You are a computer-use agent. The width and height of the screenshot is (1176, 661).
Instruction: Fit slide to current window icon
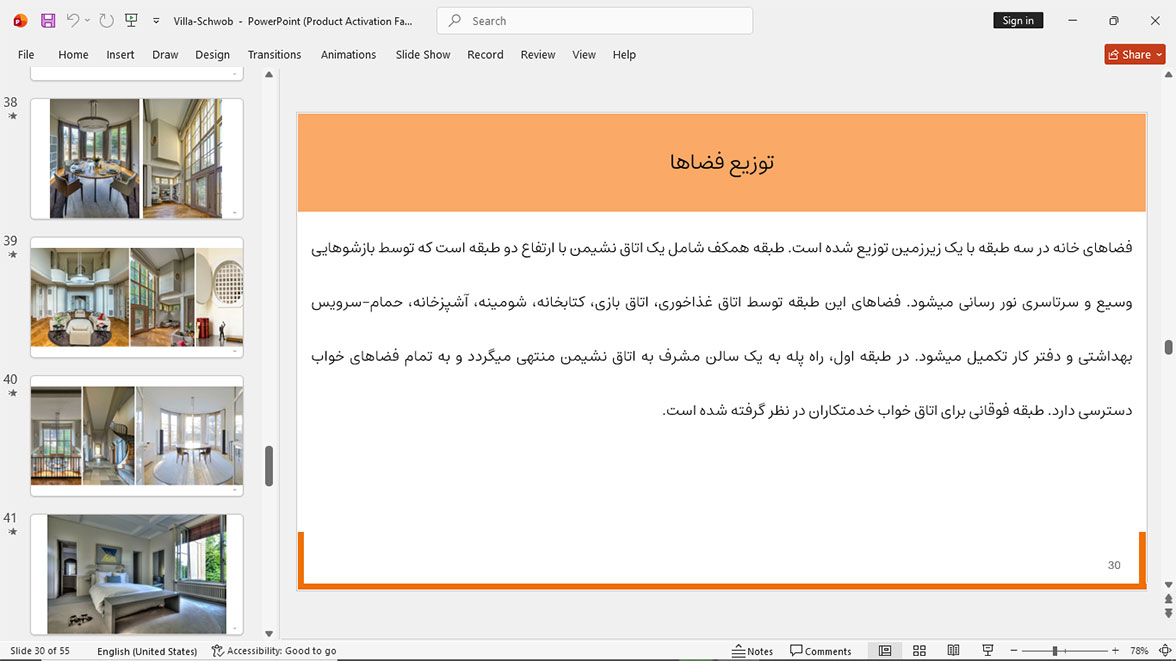tap(1165, 650)
